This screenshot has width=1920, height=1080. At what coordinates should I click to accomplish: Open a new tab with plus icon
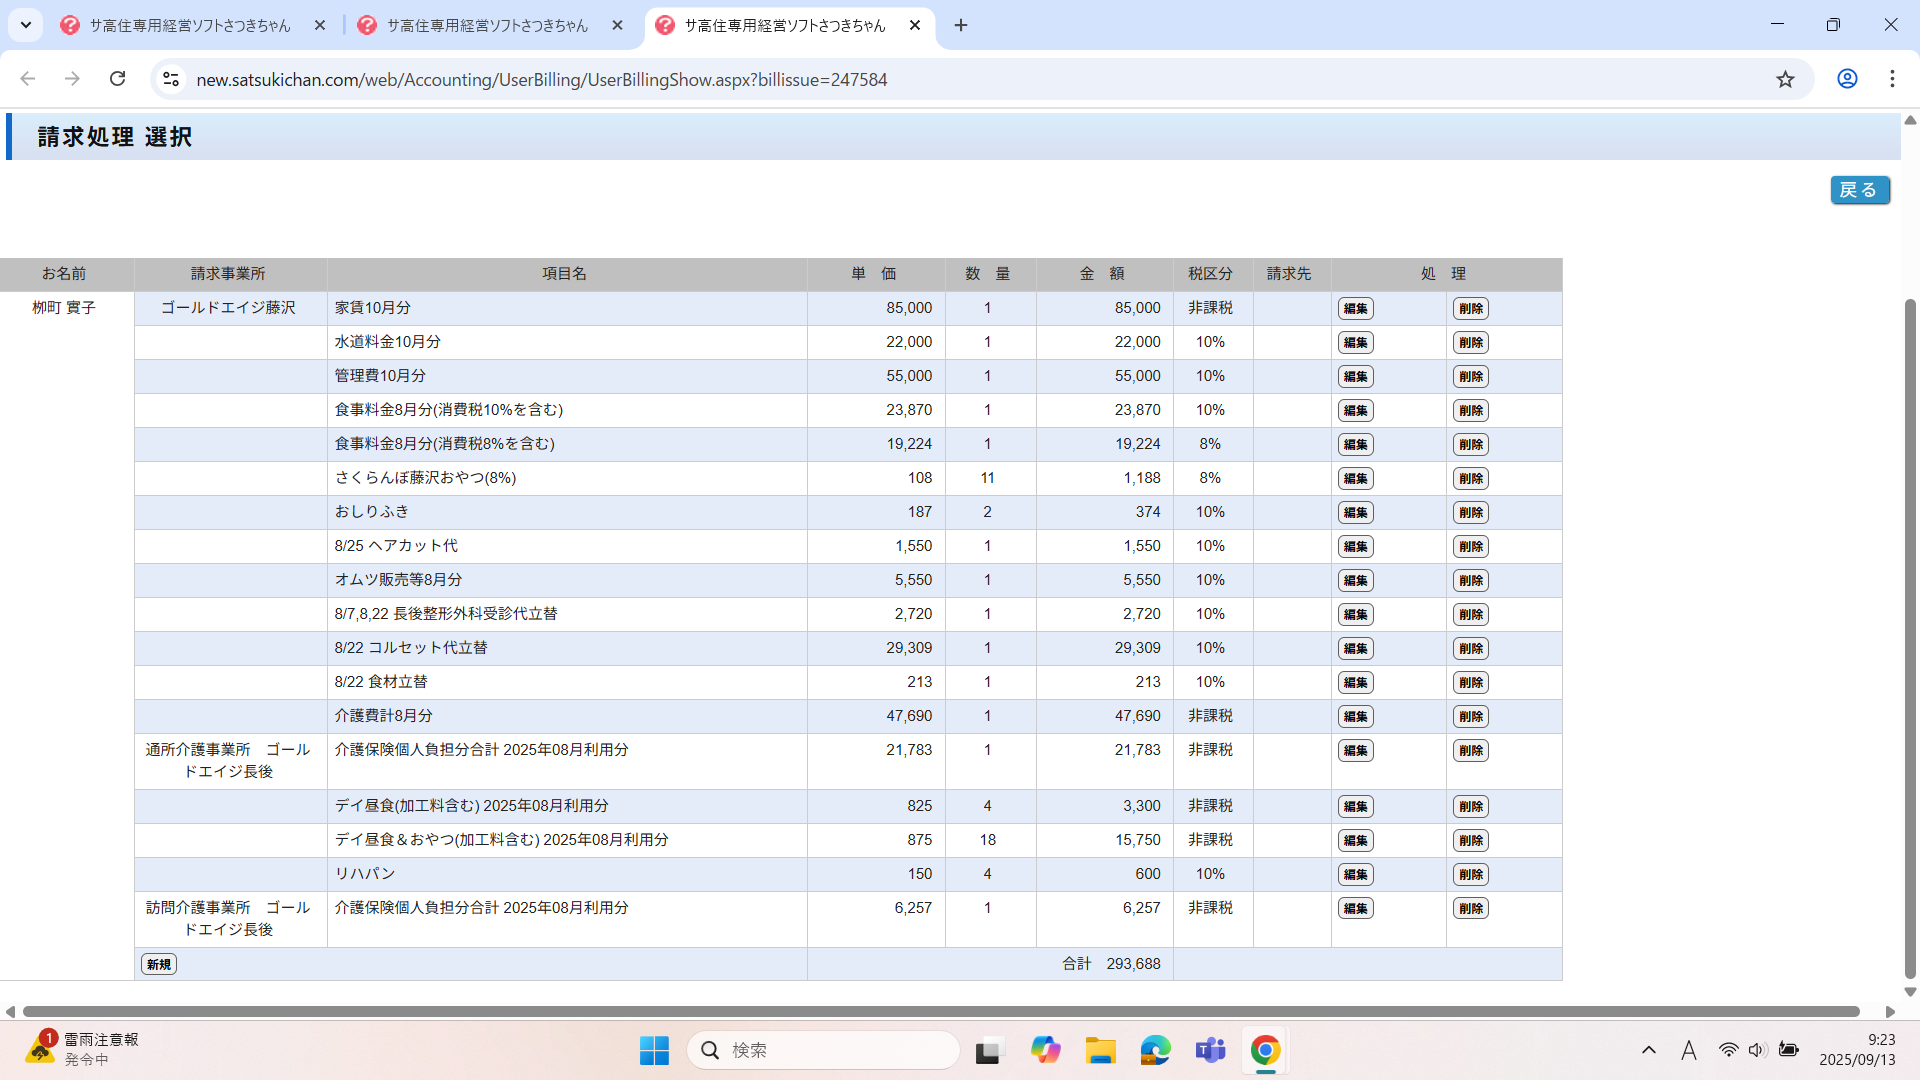click(x=960, y=25)
